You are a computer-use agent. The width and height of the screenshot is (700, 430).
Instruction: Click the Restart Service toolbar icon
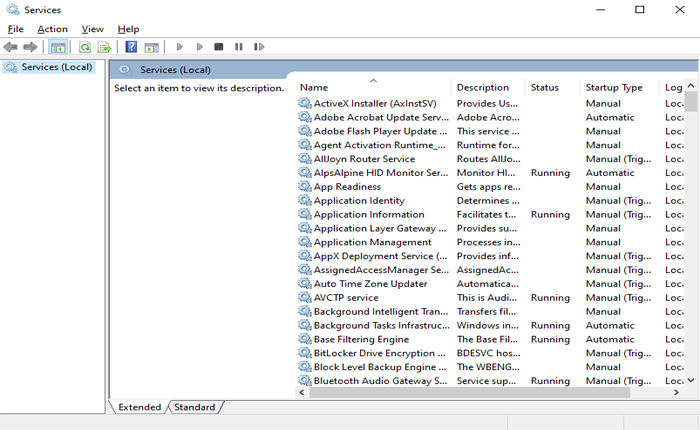click(x=259, y=47)
